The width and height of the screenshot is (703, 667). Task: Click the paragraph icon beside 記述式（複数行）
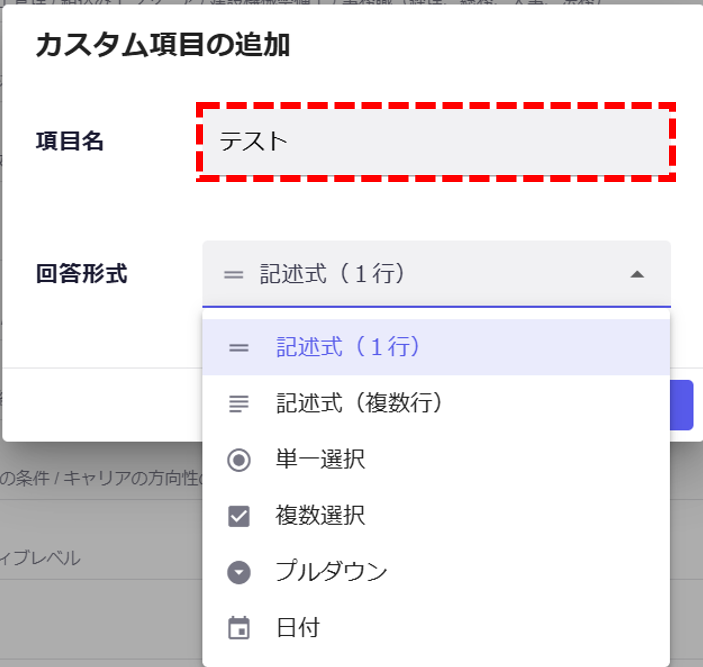(x=238, y=404)
